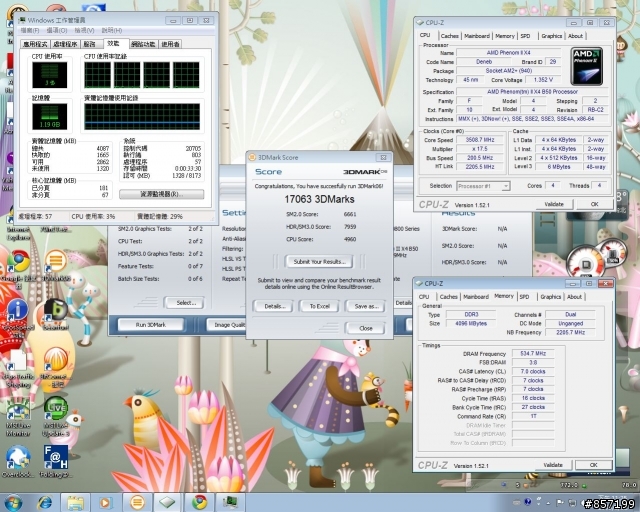Open Windows Explorer folder on taskbar

pos(76,502)
